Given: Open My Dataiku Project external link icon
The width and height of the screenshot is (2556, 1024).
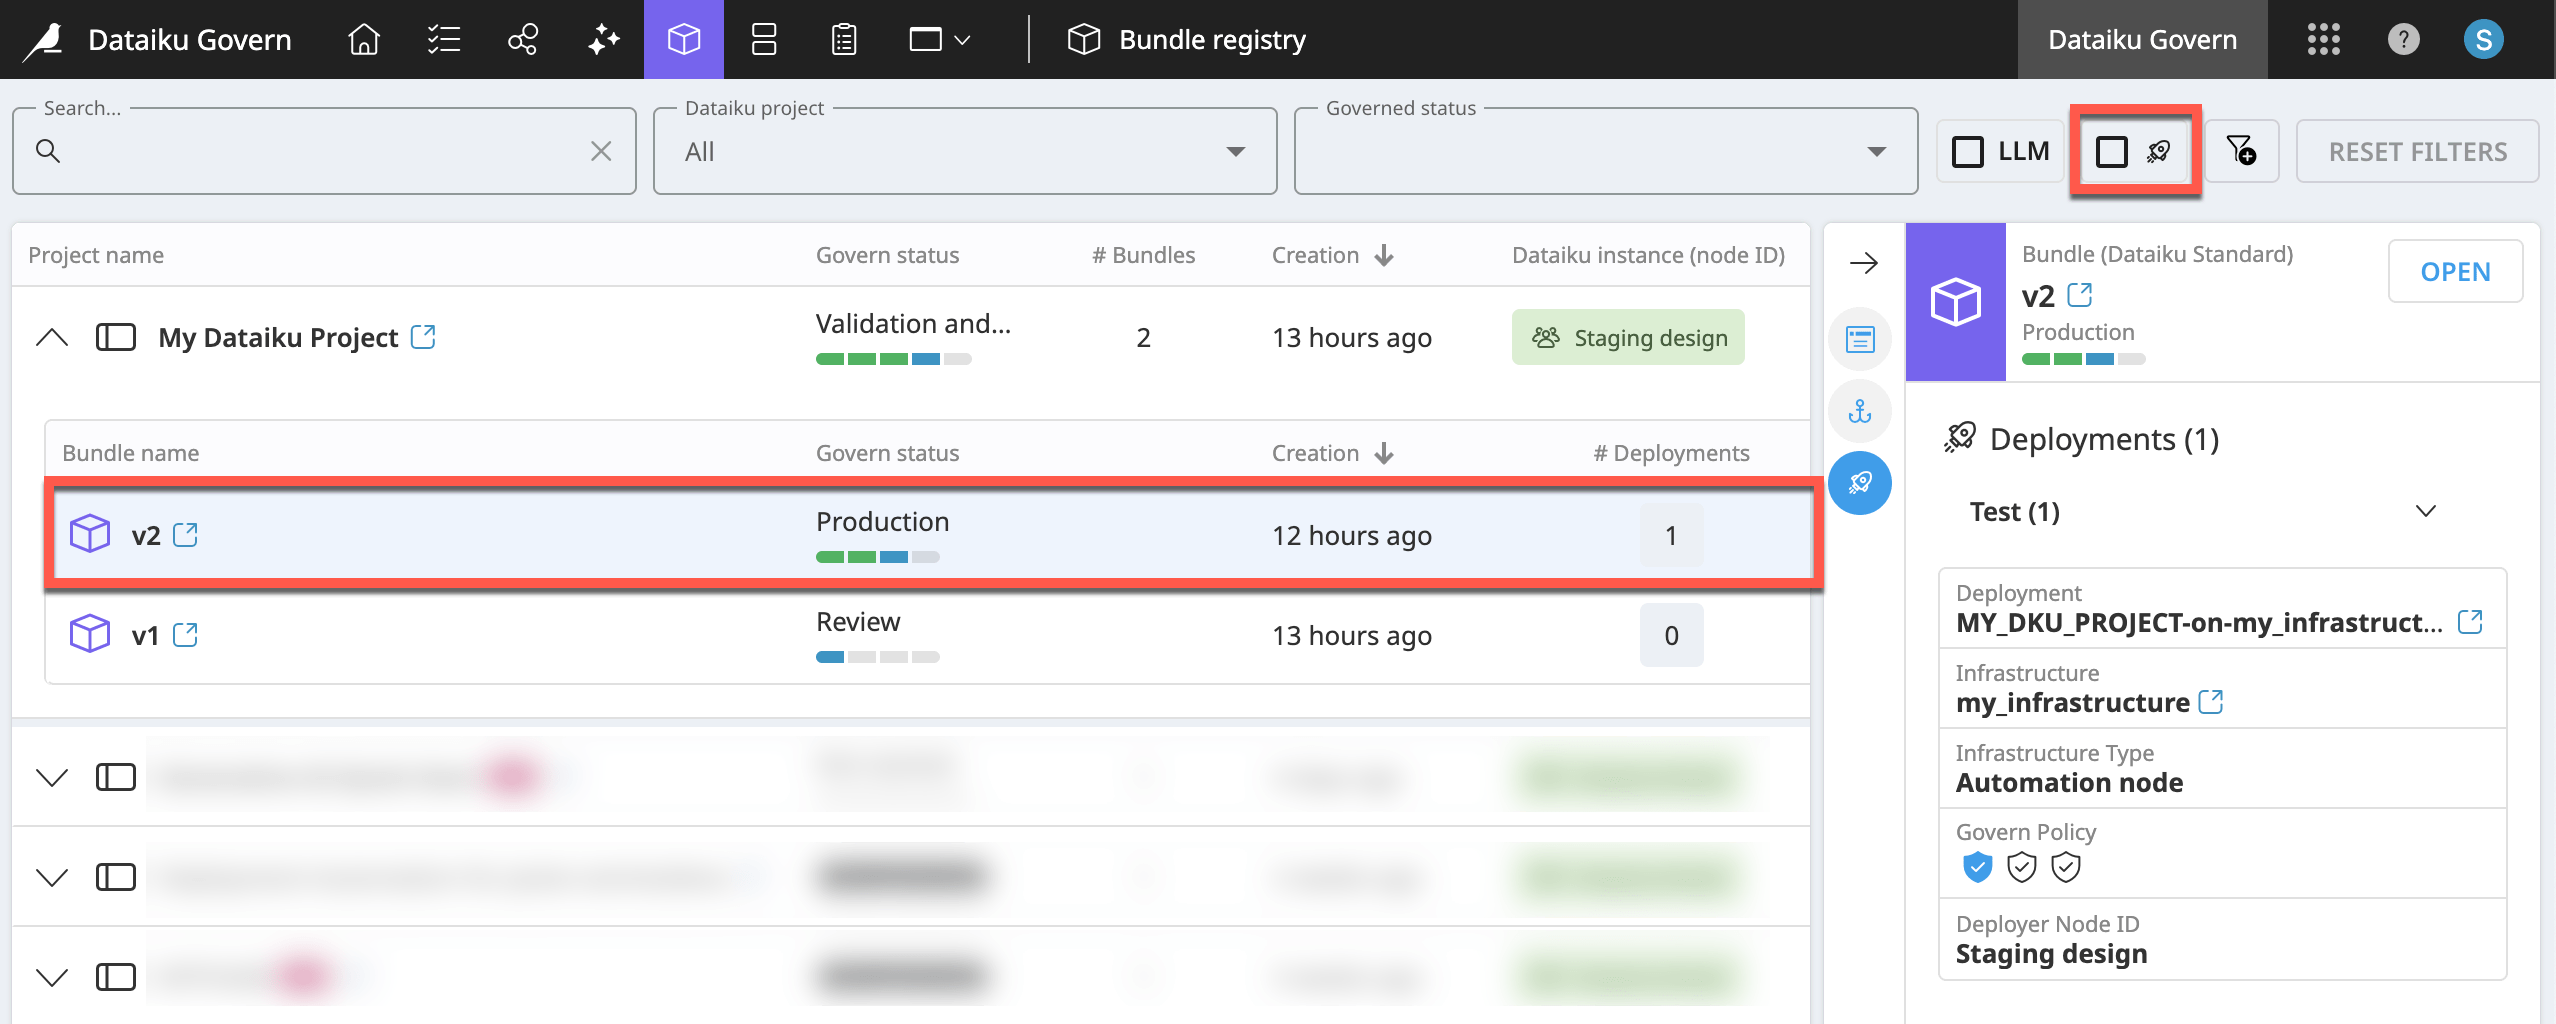Looking at the screenshot, I should (423, 337).
